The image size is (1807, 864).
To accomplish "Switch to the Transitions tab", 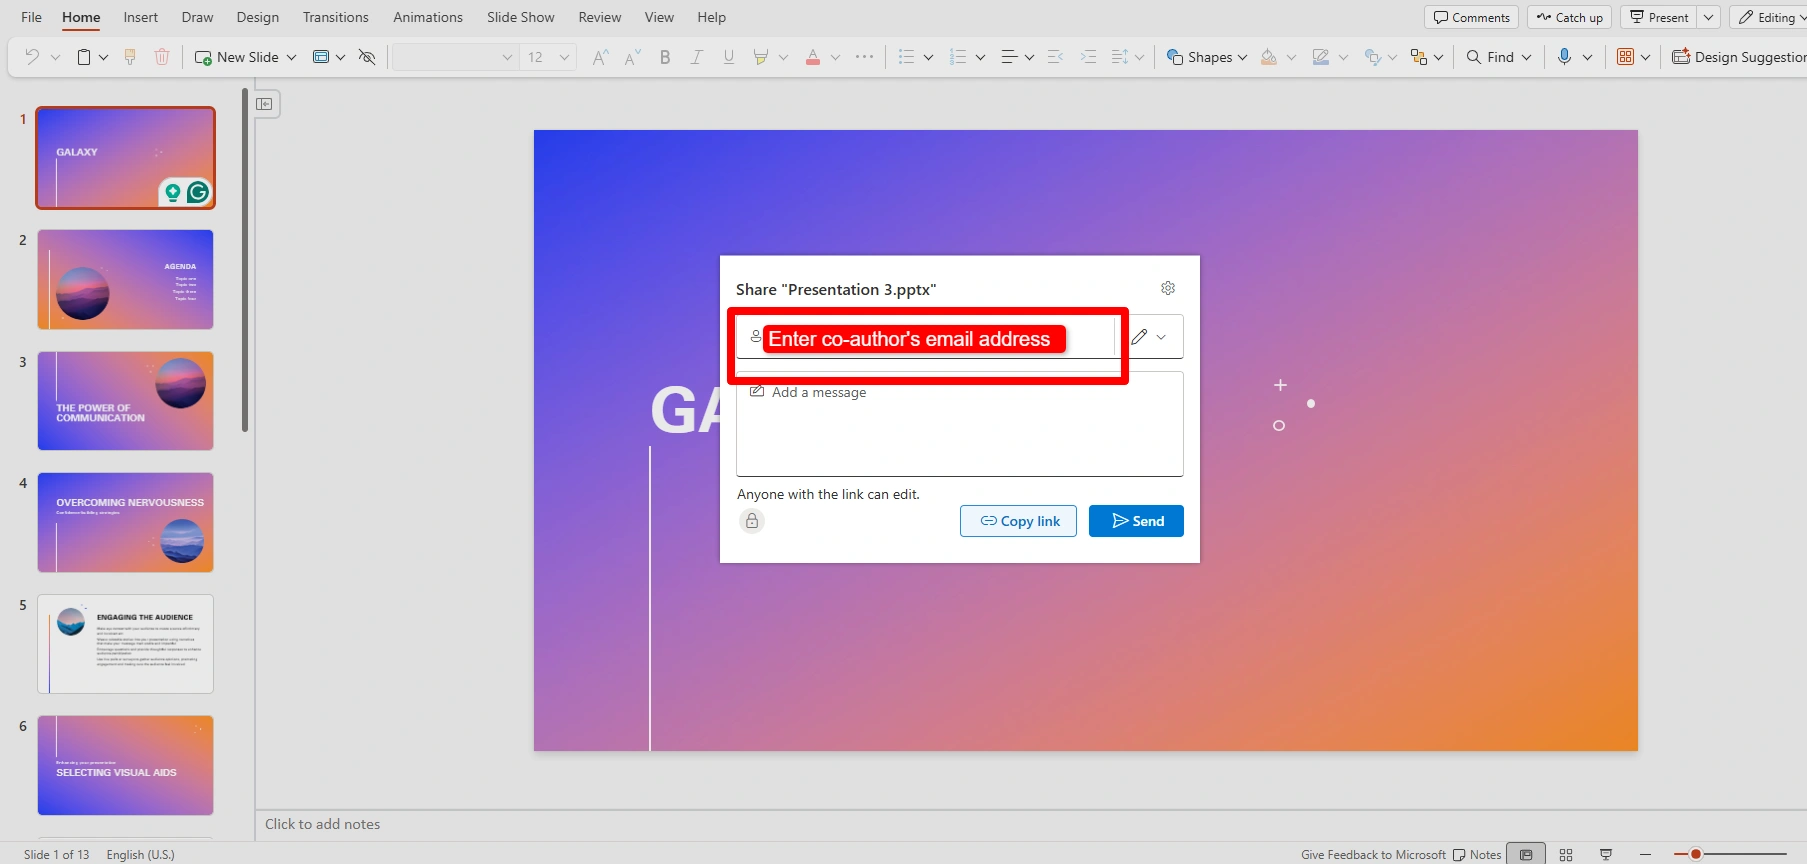I will point(336,17).
